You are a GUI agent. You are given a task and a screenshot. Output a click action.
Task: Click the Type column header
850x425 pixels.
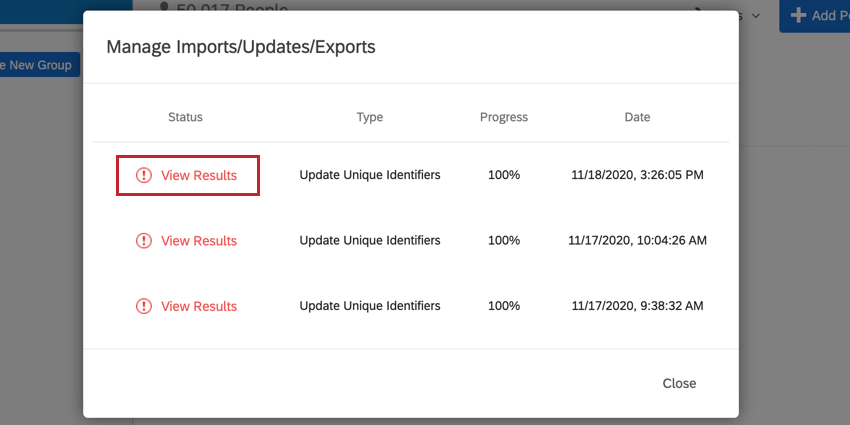[370, 117]
